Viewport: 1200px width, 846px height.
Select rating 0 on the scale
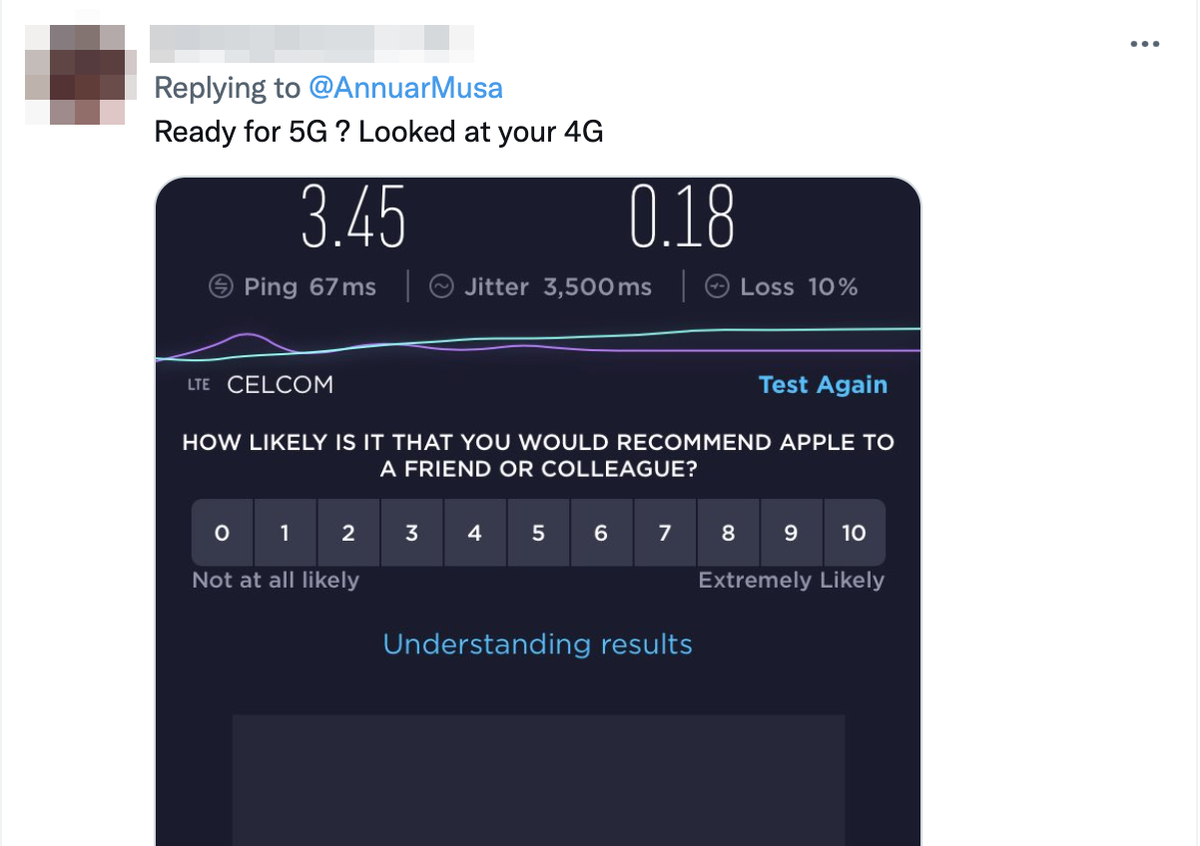(x=222, y=533)
